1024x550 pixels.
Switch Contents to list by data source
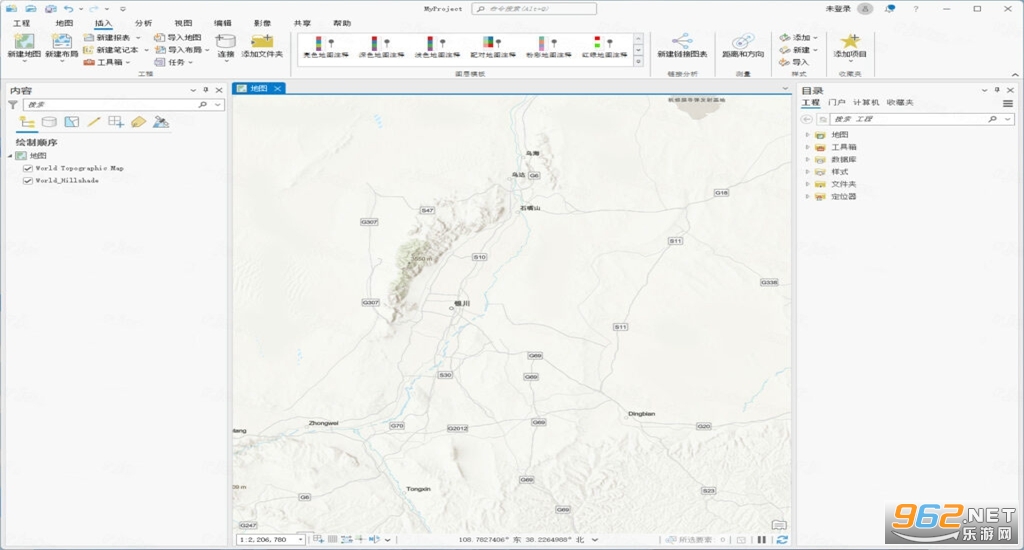pos(49,121)
